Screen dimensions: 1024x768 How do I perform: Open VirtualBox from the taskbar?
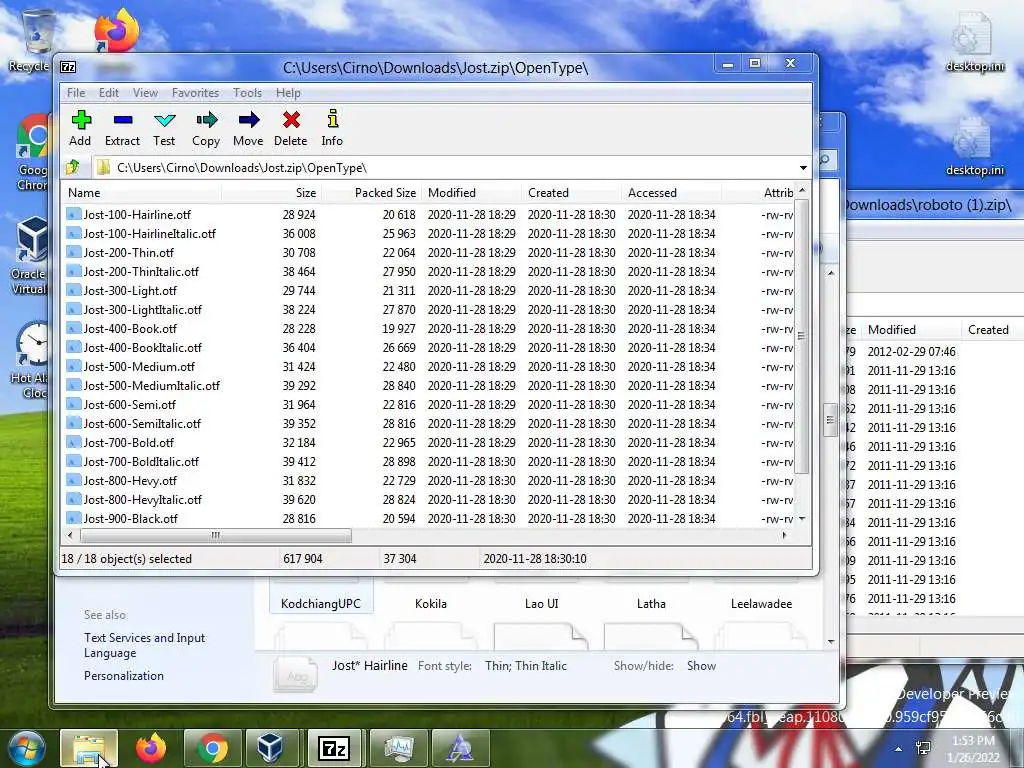click(272, 748)
